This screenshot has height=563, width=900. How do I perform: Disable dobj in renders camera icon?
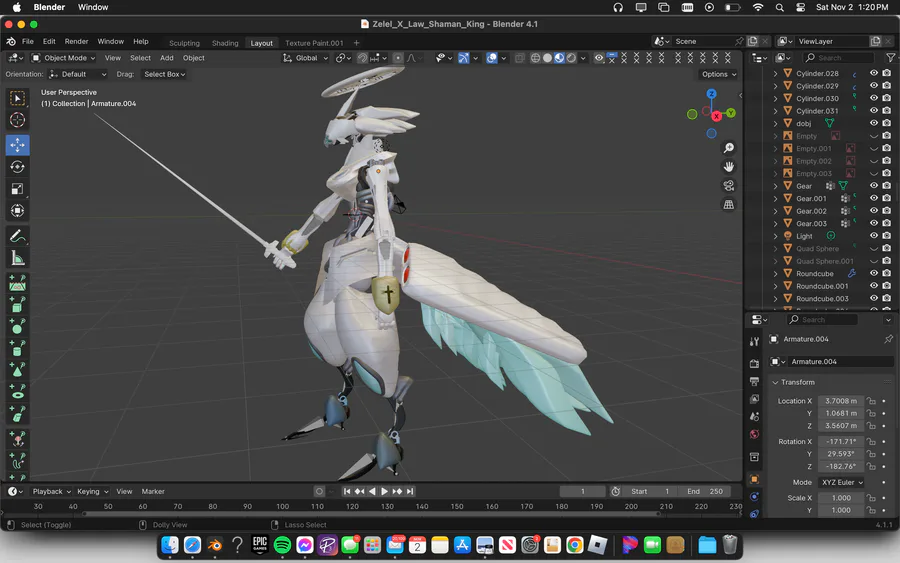click(x=887, y=123)
